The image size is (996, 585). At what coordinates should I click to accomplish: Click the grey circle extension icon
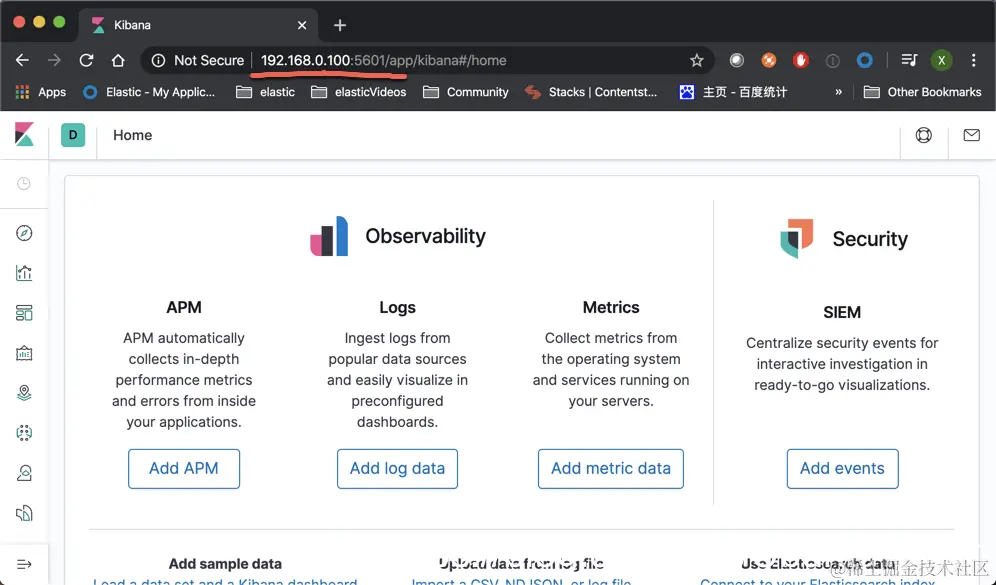736,60
